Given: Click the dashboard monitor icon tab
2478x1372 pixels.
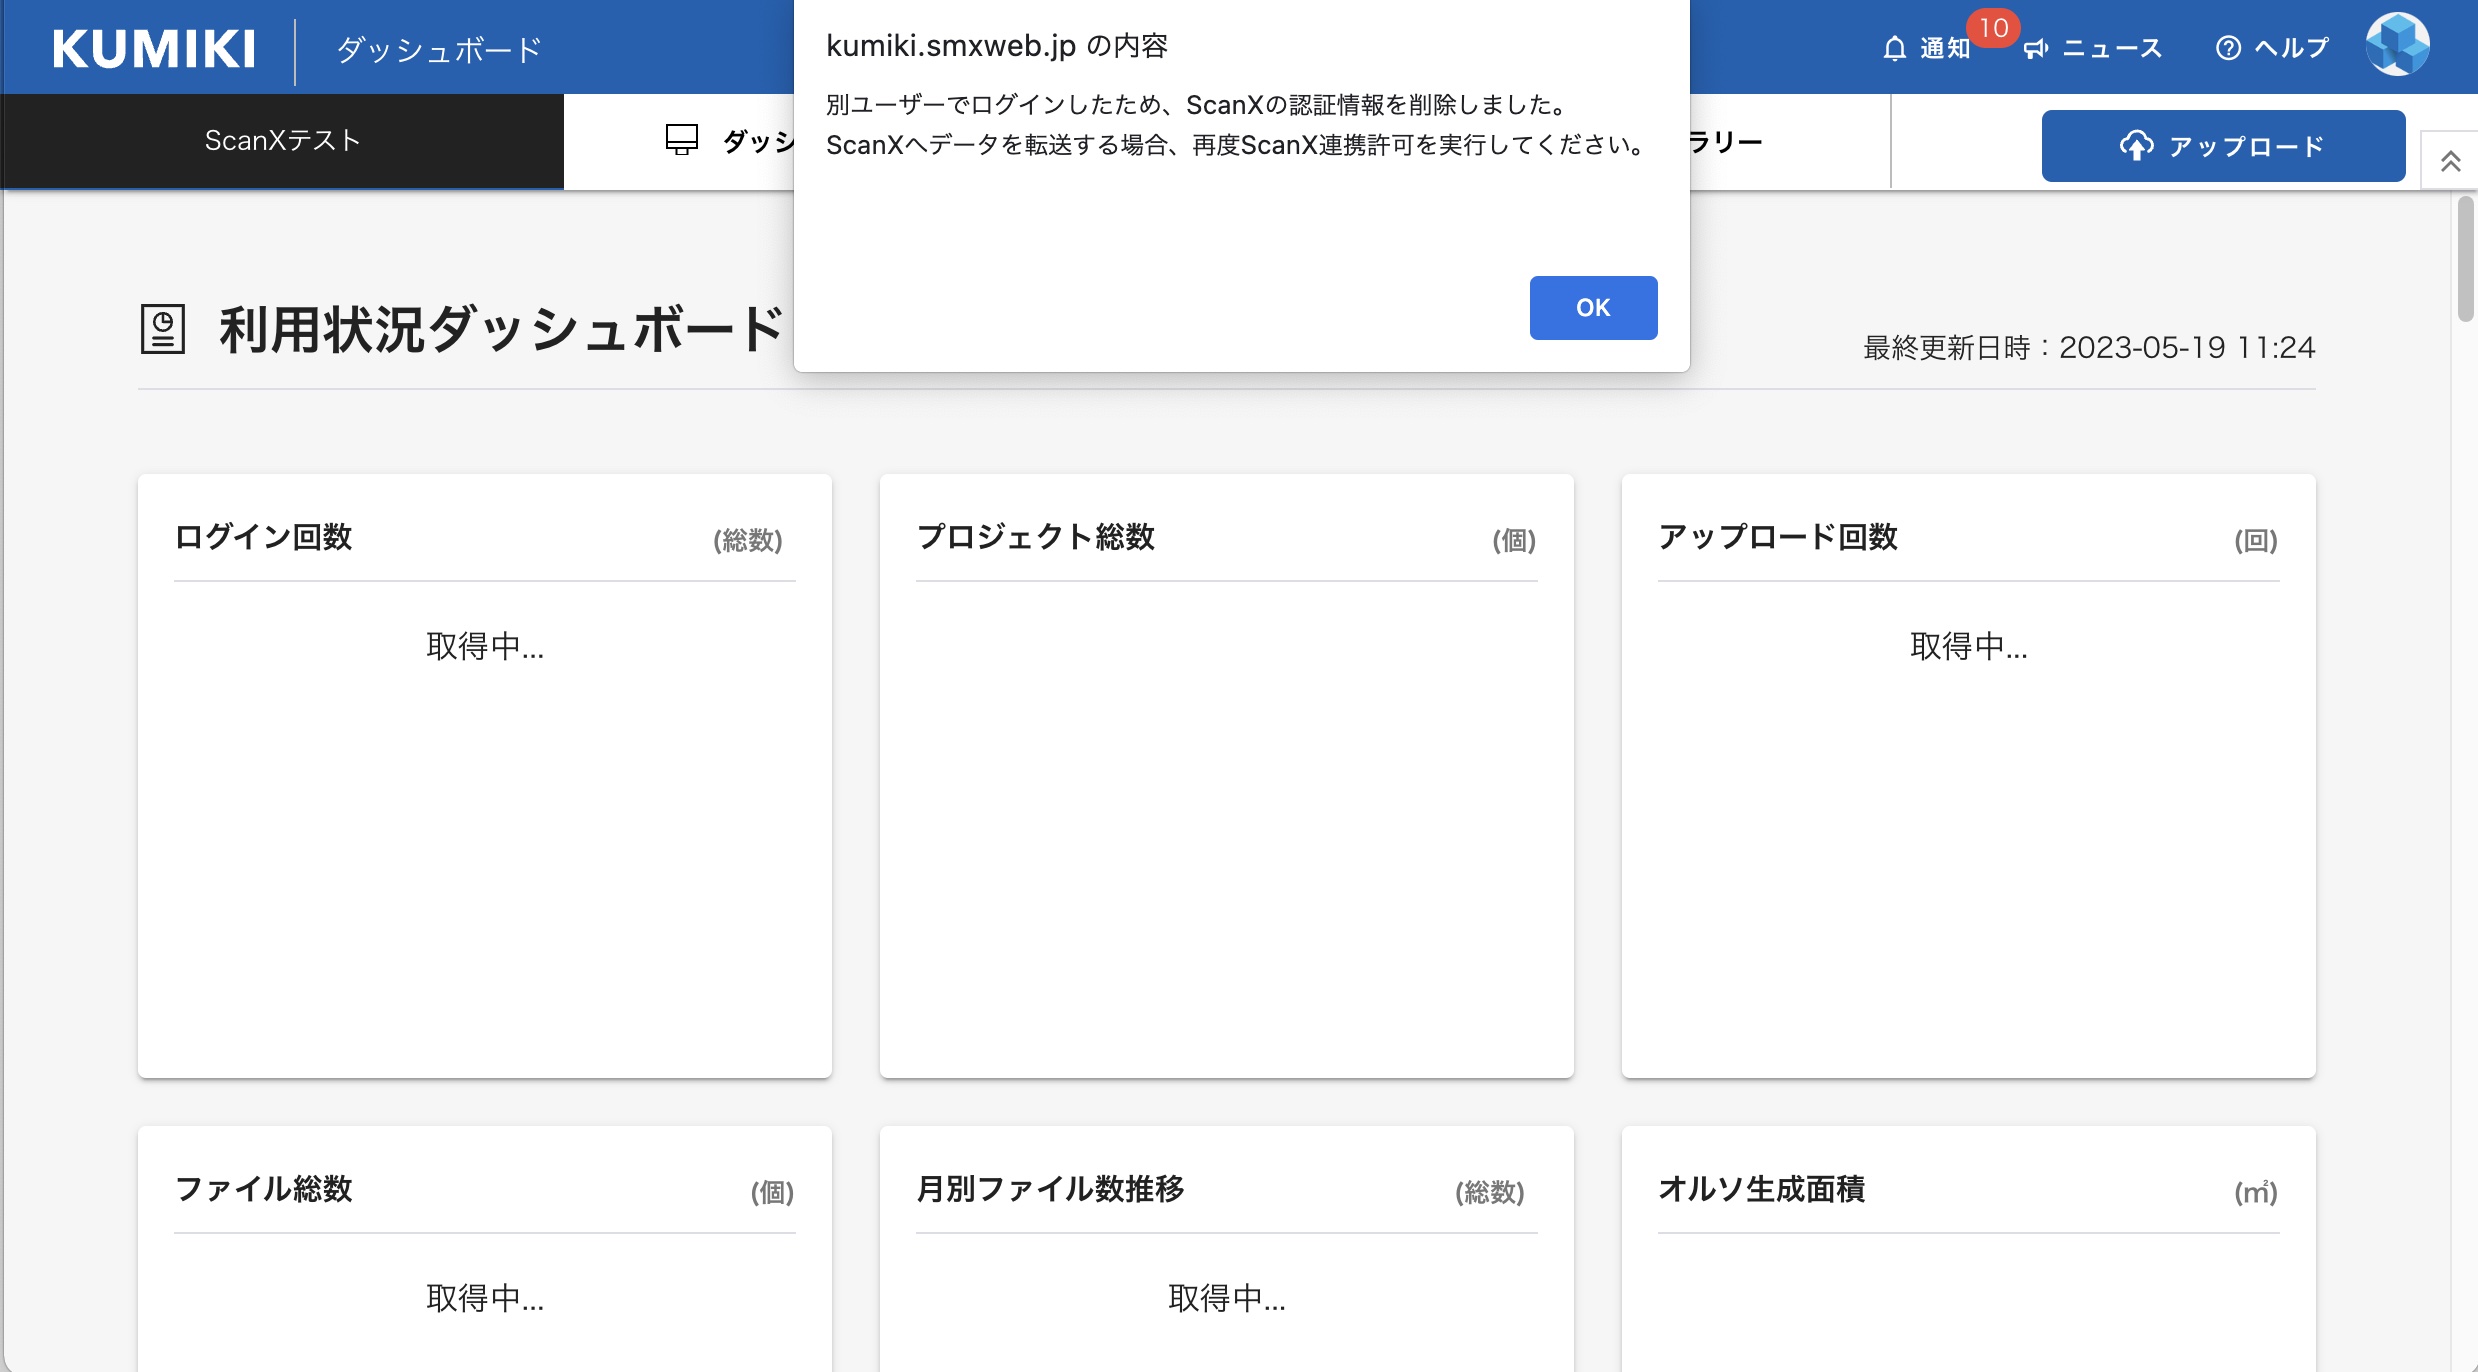Looking at the screenshot, I should coord(682,140).
